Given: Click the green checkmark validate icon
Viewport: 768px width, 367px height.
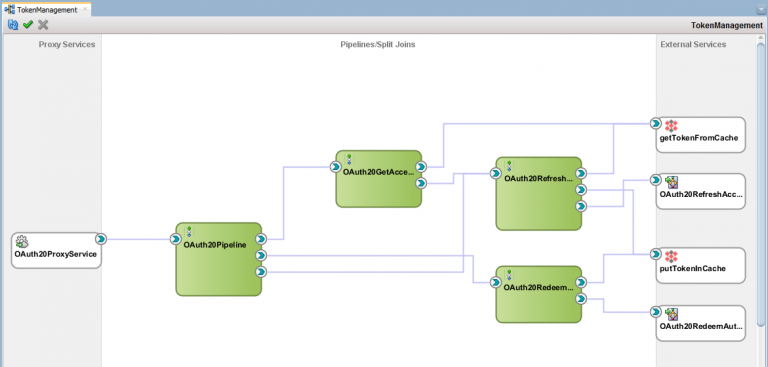Looking at the screenshot, I should [28, 24].
